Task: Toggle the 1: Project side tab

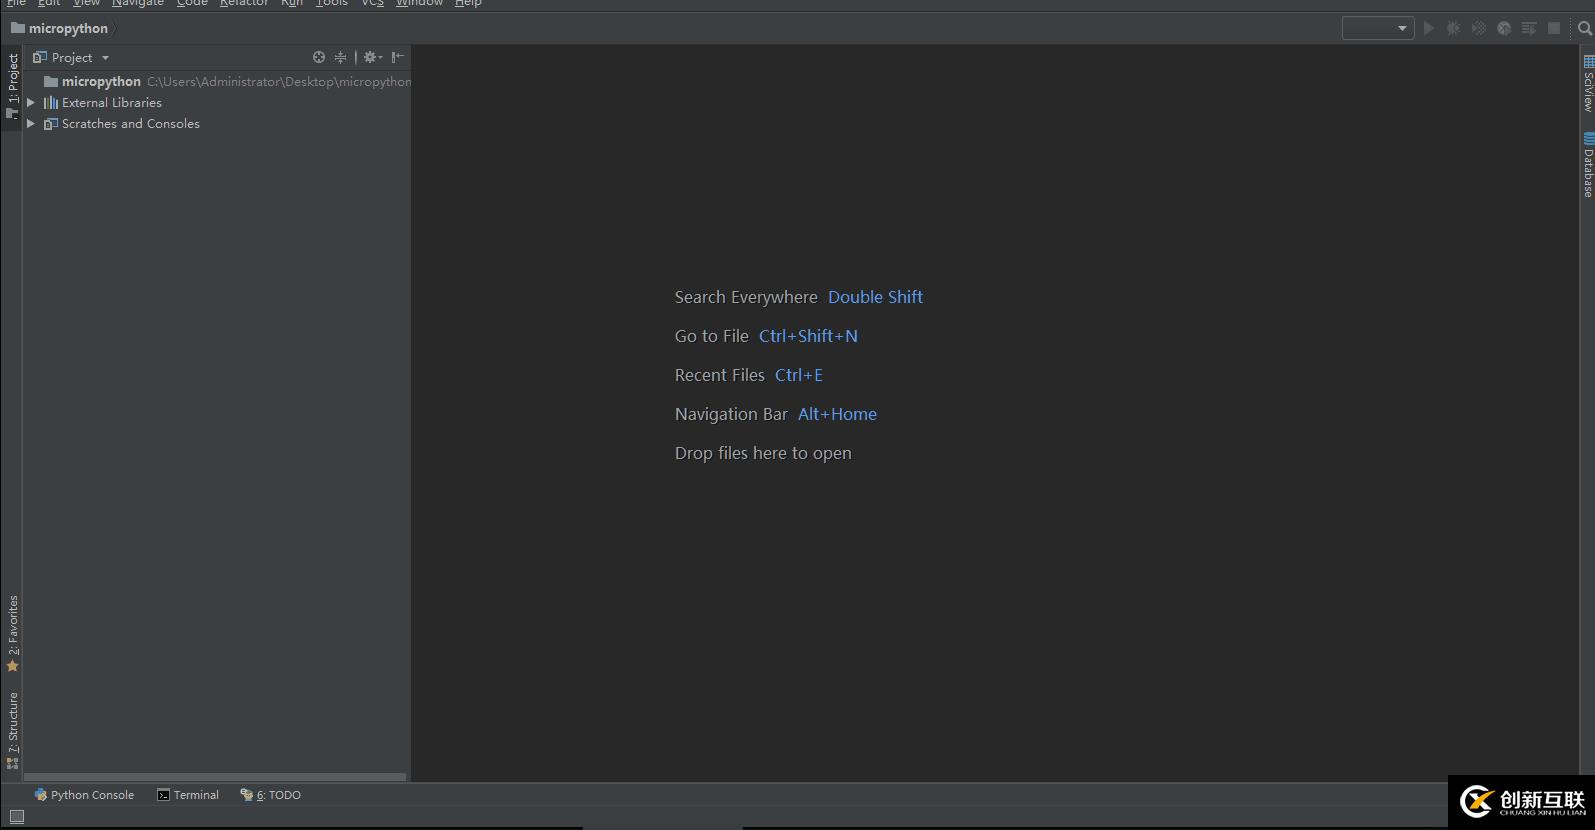Action: 12,86
